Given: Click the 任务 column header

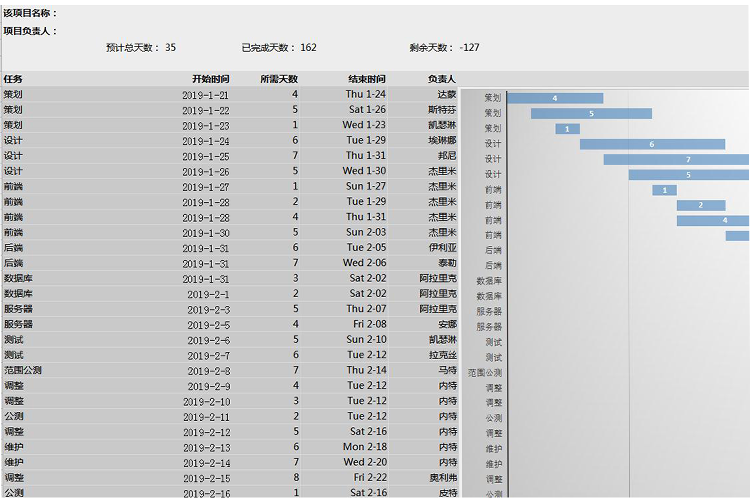Looking at the screenshot, I should pyautogui.click(x=14, y=79).
